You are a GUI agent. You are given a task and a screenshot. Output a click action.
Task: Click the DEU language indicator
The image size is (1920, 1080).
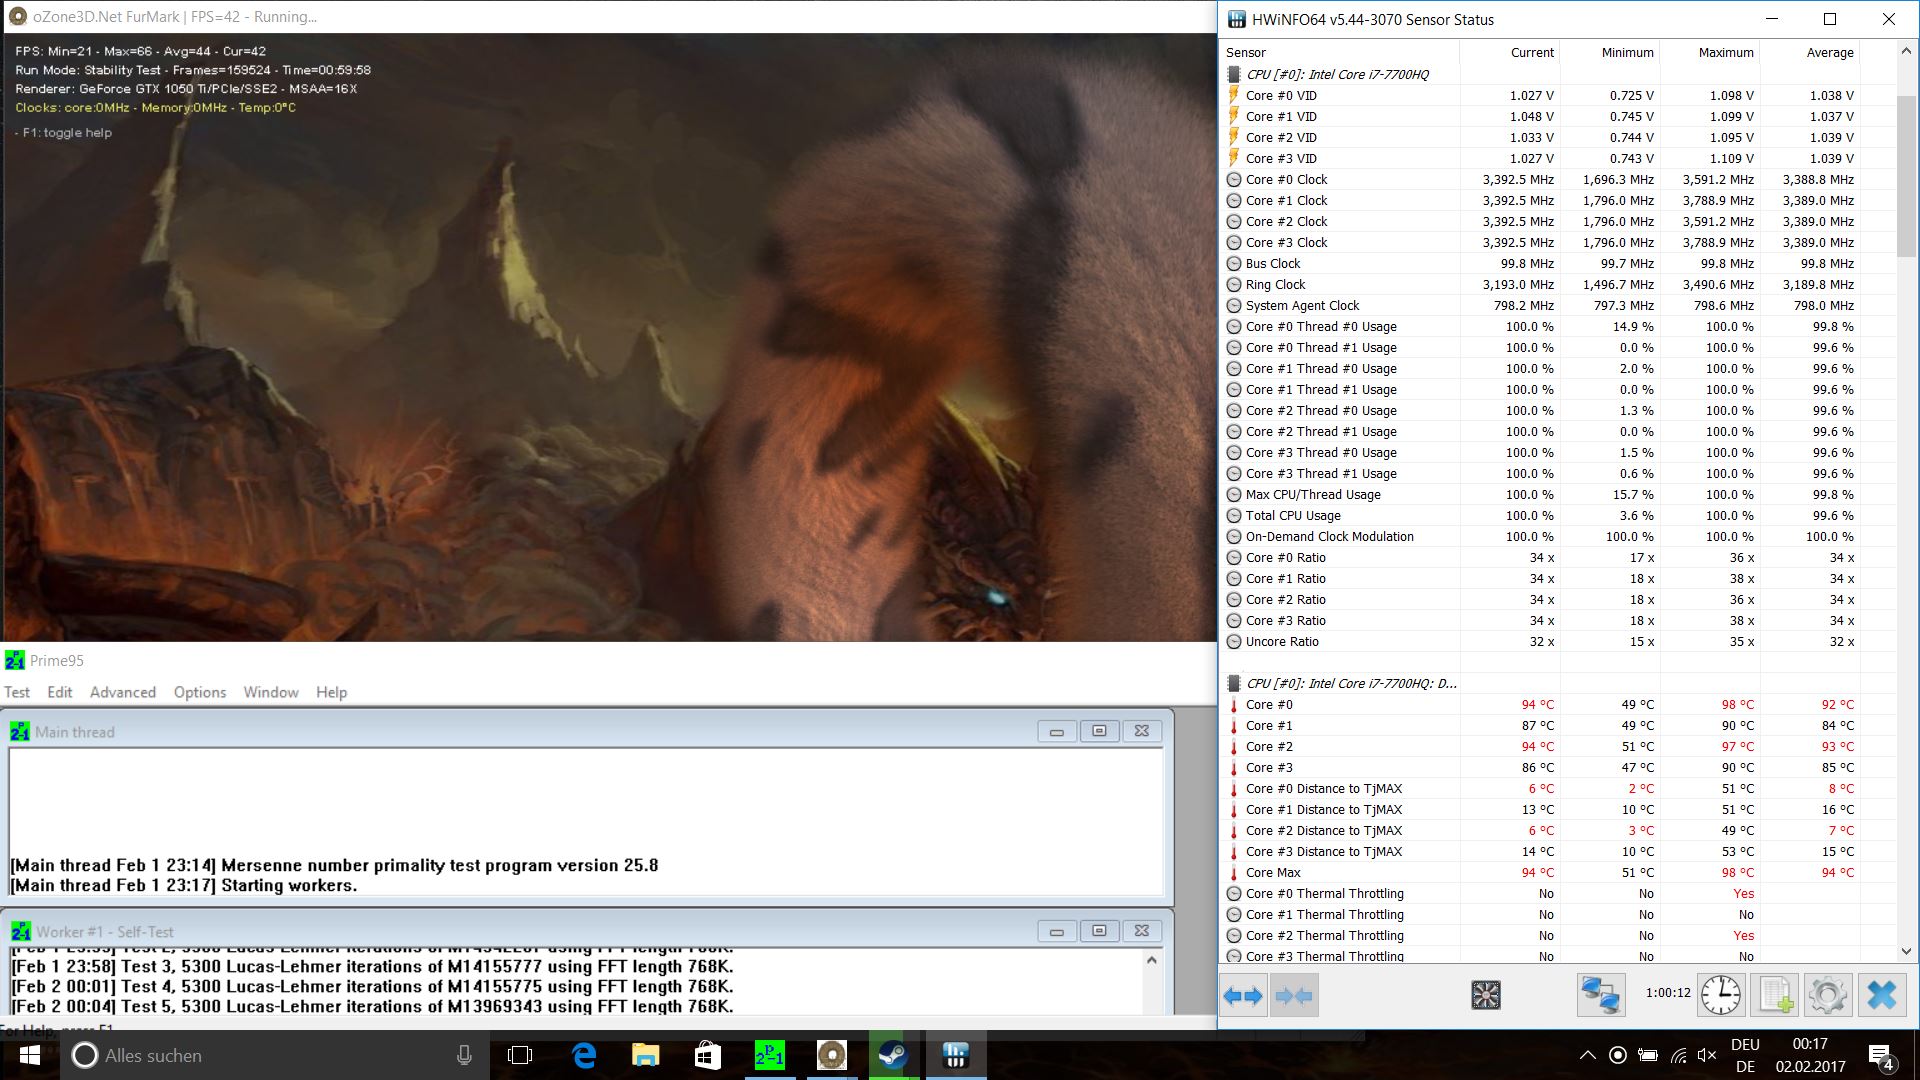click(x=1745, y=1044)
